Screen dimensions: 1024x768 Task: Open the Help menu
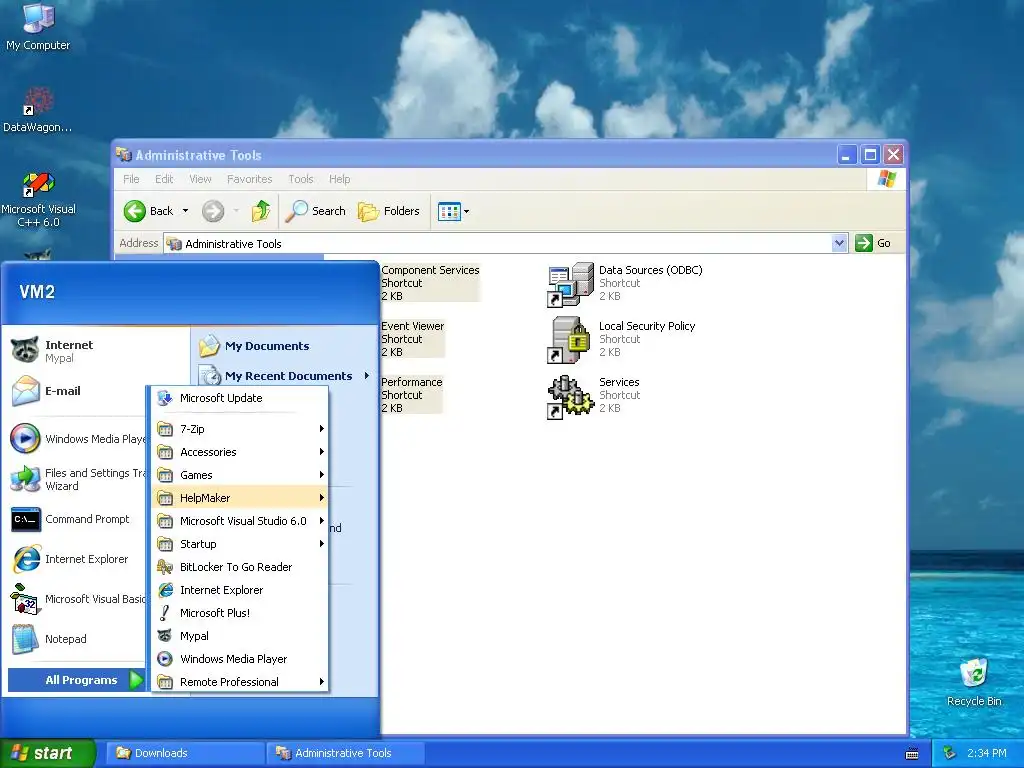[340, 179]
